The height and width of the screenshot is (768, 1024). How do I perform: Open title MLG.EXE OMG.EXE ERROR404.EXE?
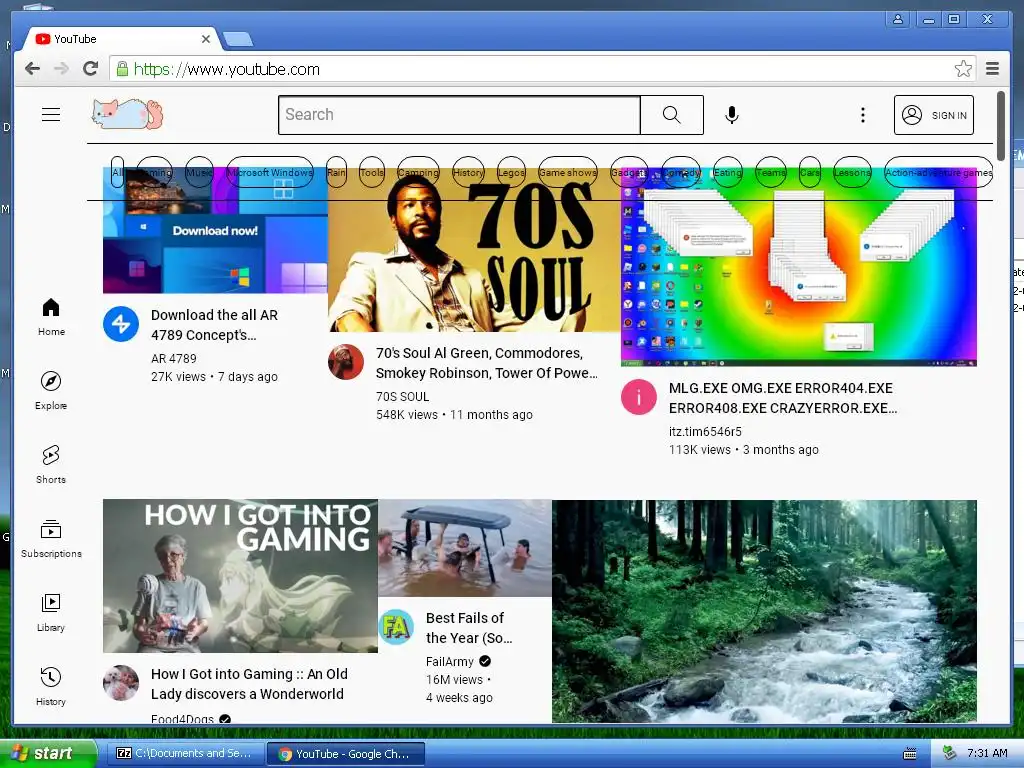pos(782,398)
